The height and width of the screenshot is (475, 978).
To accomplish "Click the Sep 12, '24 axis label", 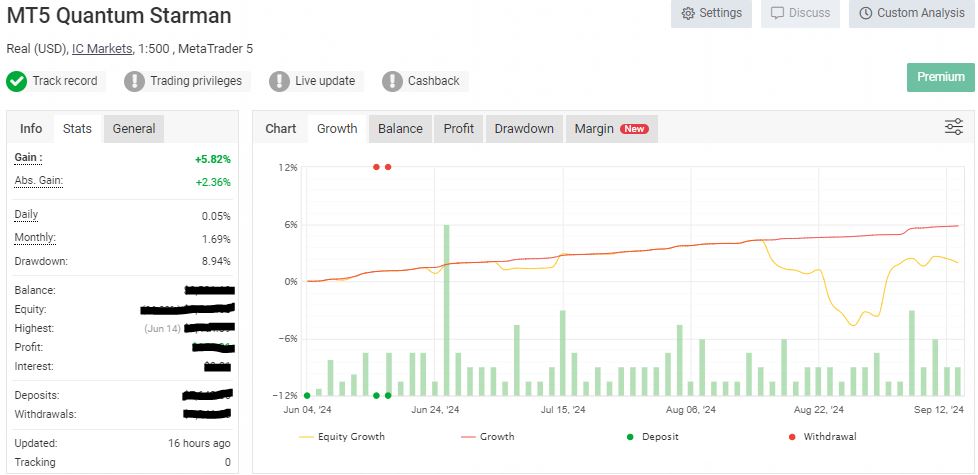I will (939, 410).
